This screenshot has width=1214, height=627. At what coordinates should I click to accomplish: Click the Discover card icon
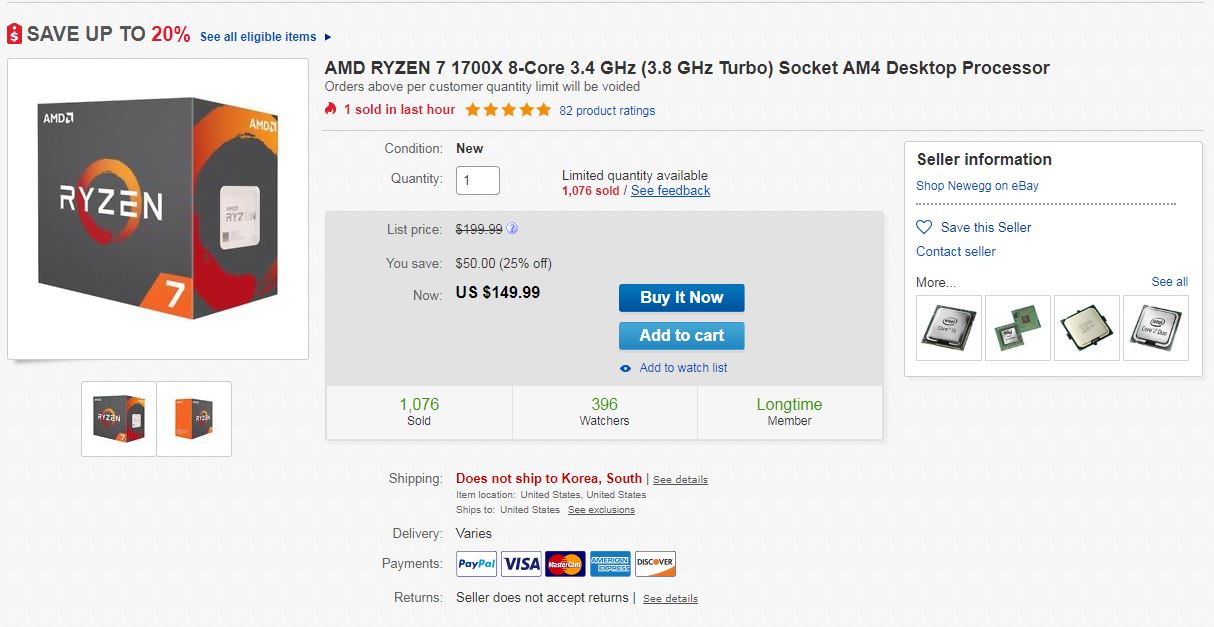[655, 564]
